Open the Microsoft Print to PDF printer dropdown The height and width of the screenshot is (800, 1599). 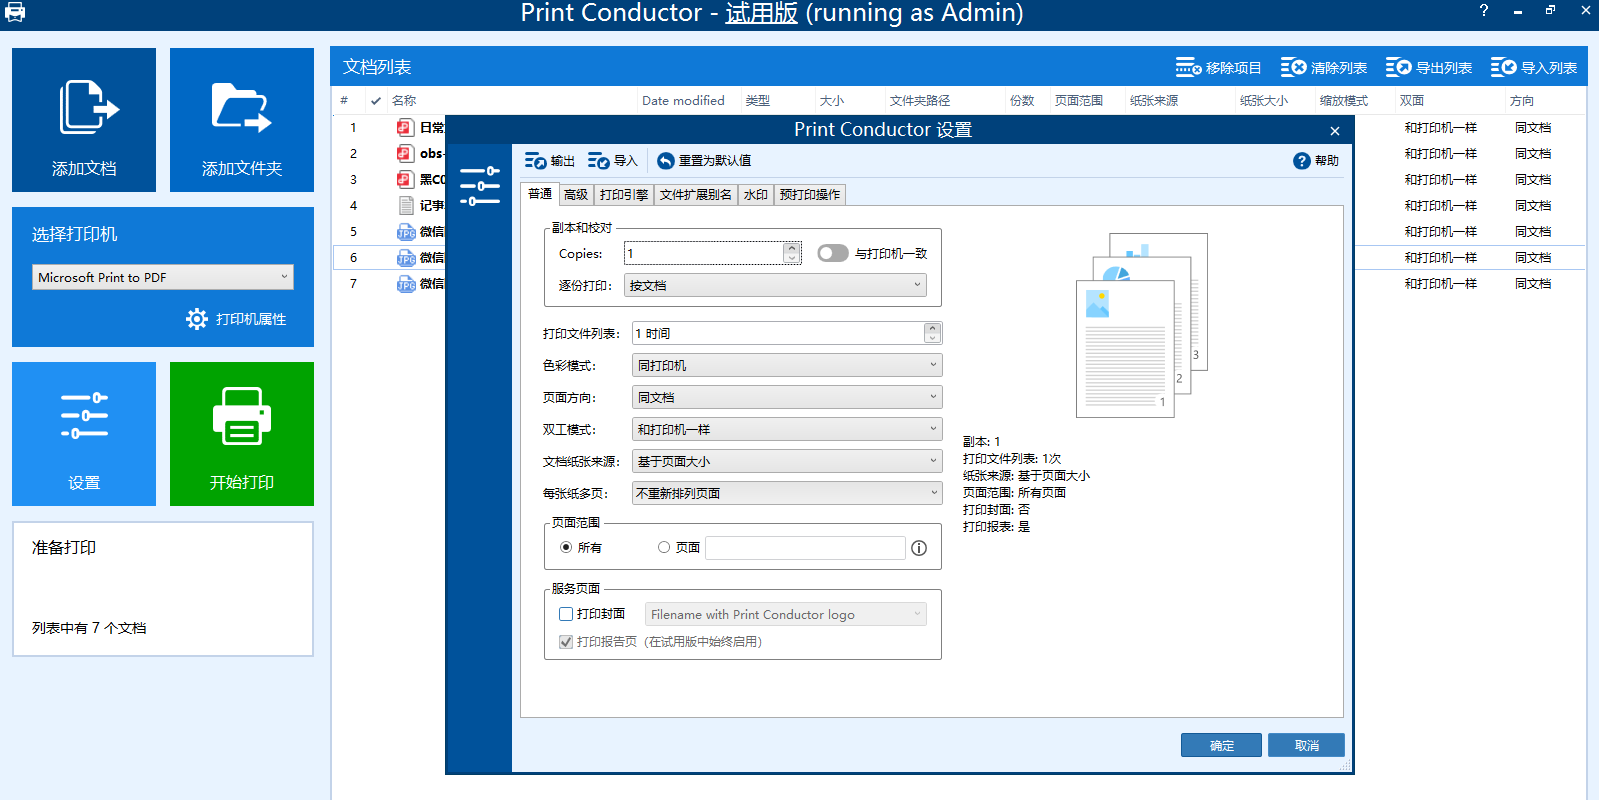click(x=163, y=277)
